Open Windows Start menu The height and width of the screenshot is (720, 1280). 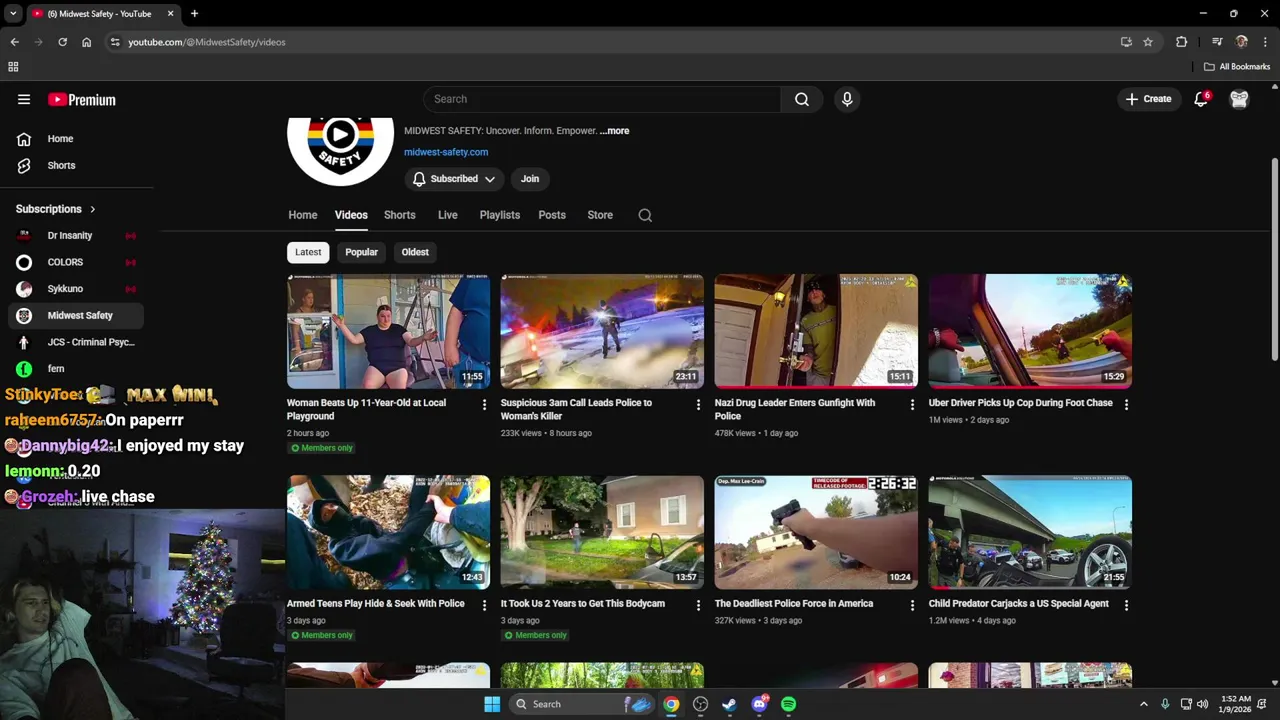click(492, 704)
